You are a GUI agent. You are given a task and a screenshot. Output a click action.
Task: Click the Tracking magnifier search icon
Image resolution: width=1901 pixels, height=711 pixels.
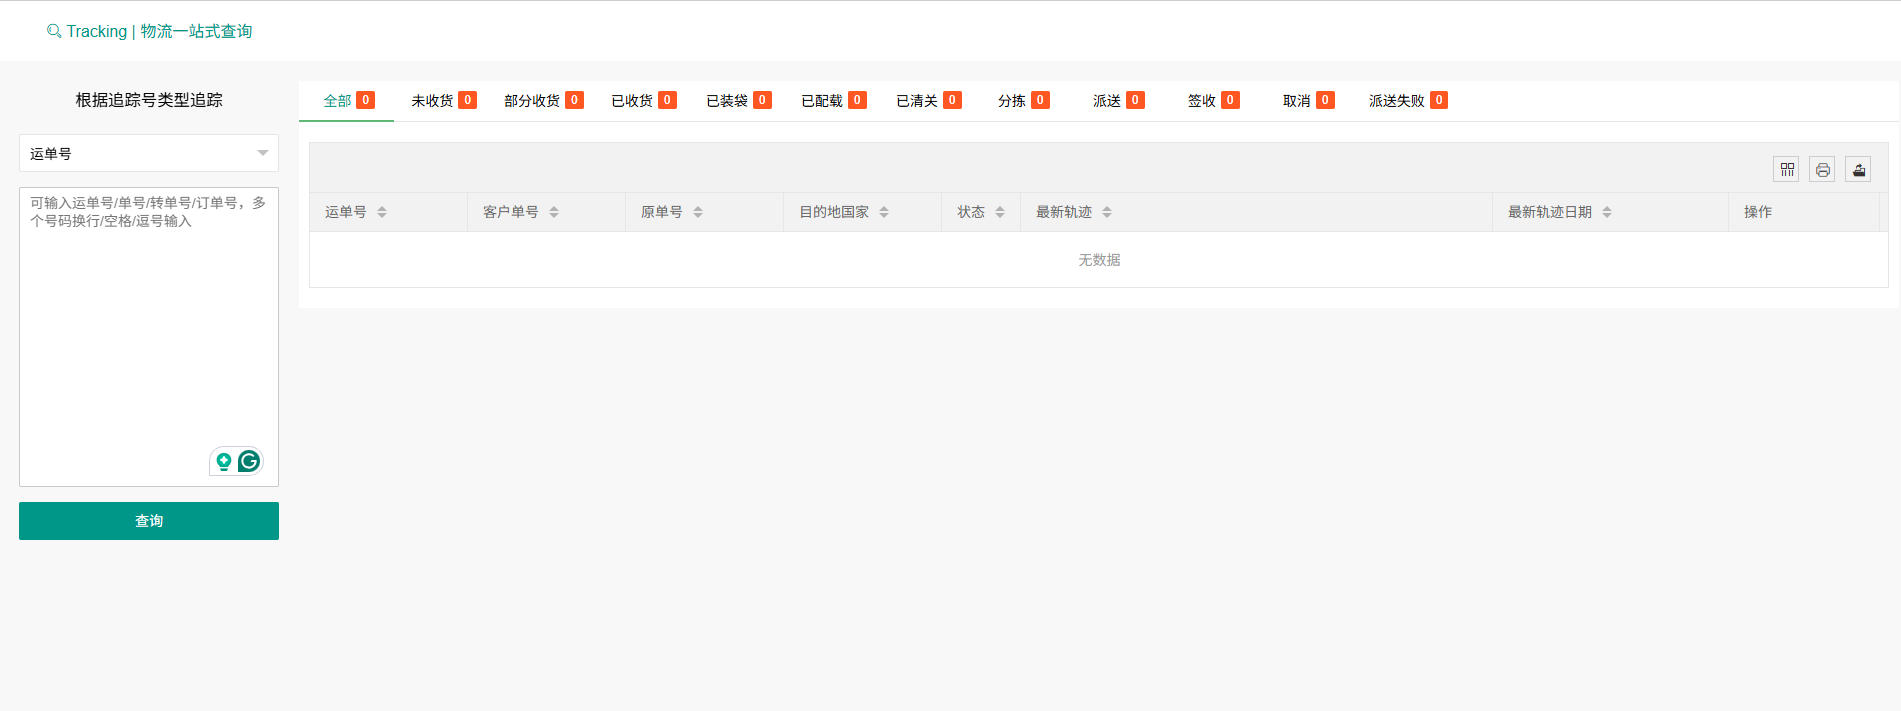tap(54, 32)
